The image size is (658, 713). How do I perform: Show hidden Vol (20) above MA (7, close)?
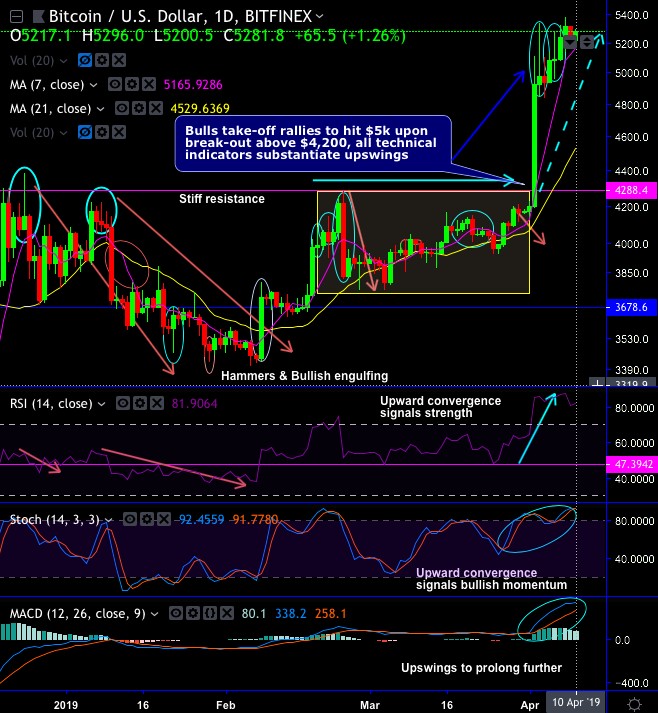pos(85,60)
